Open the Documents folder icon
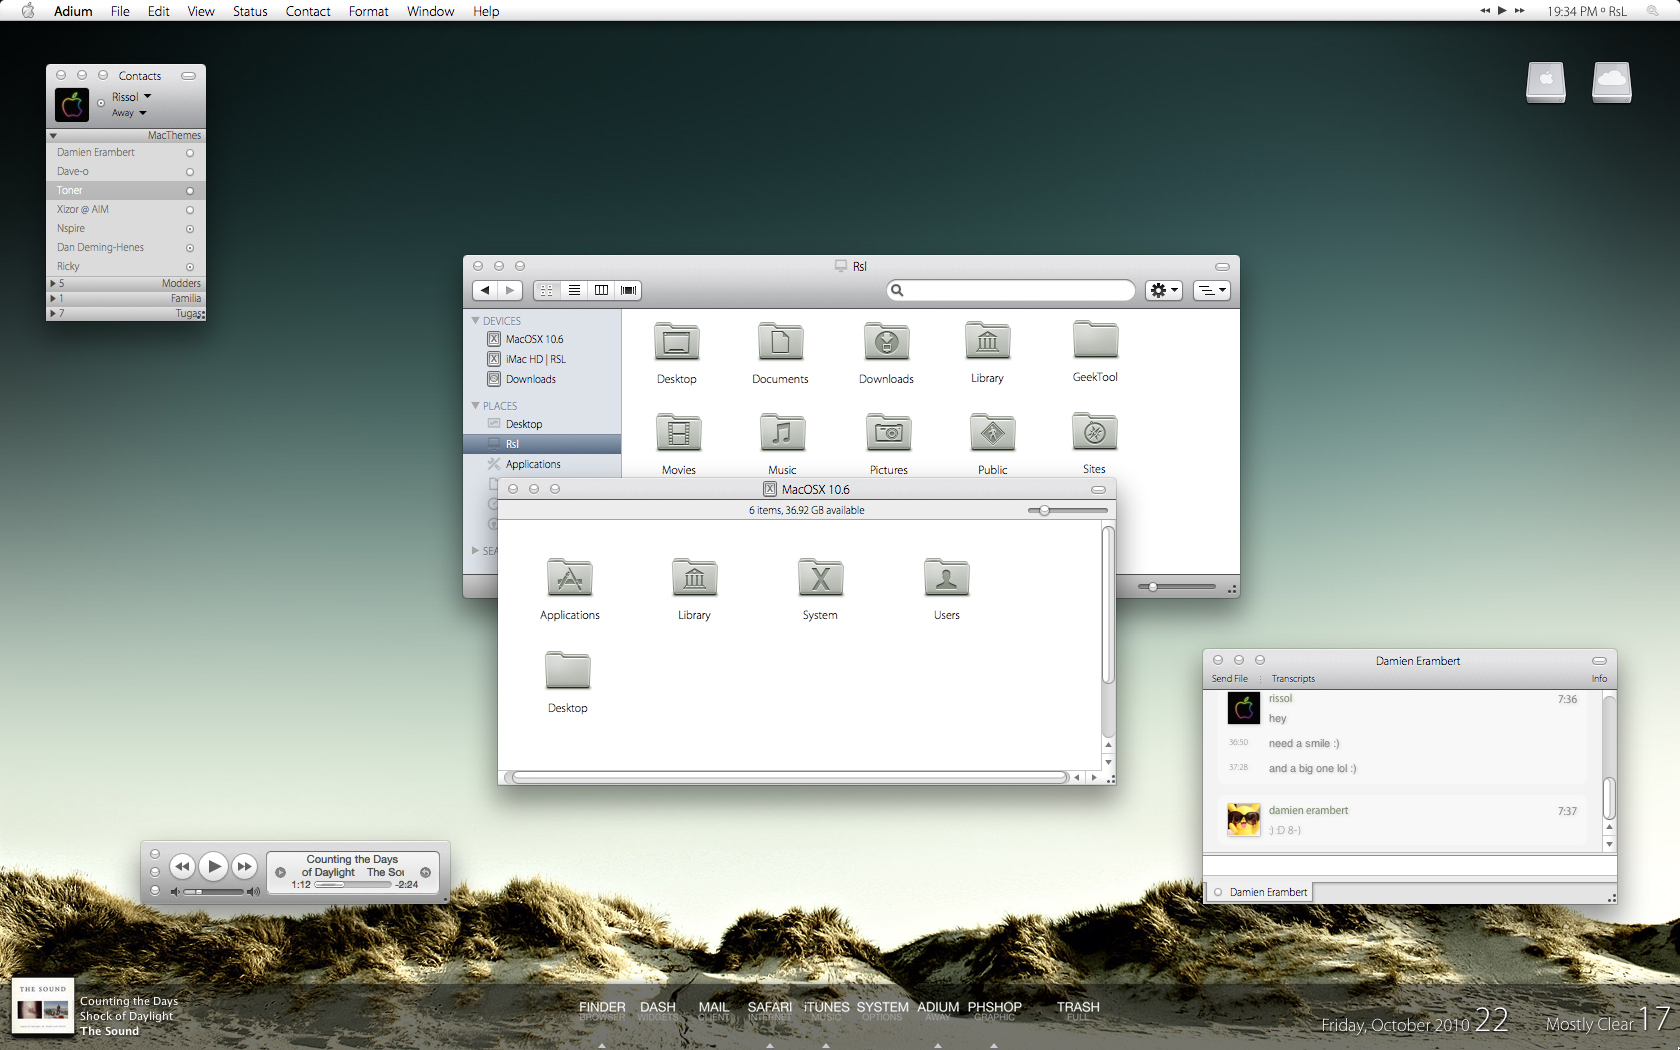Image resolution: width=1680 pixels, height=1050 pixels. tap(781, 343)
